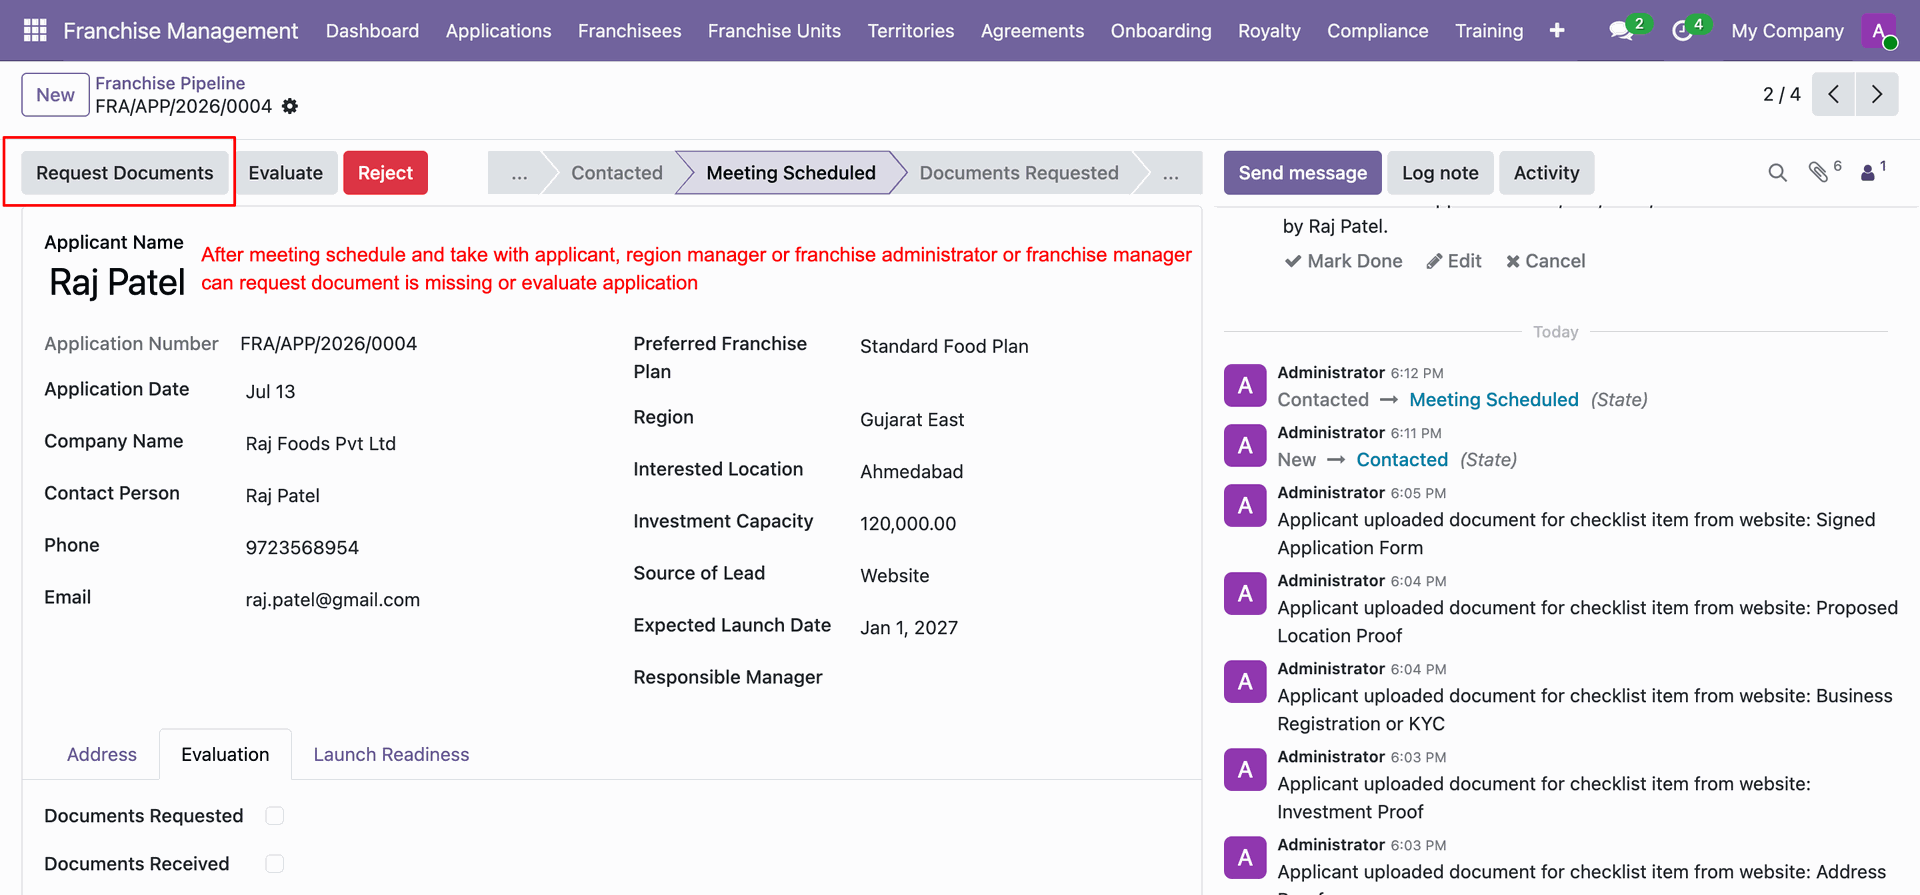Click Send message in chatter

(x=1302, y=173)
